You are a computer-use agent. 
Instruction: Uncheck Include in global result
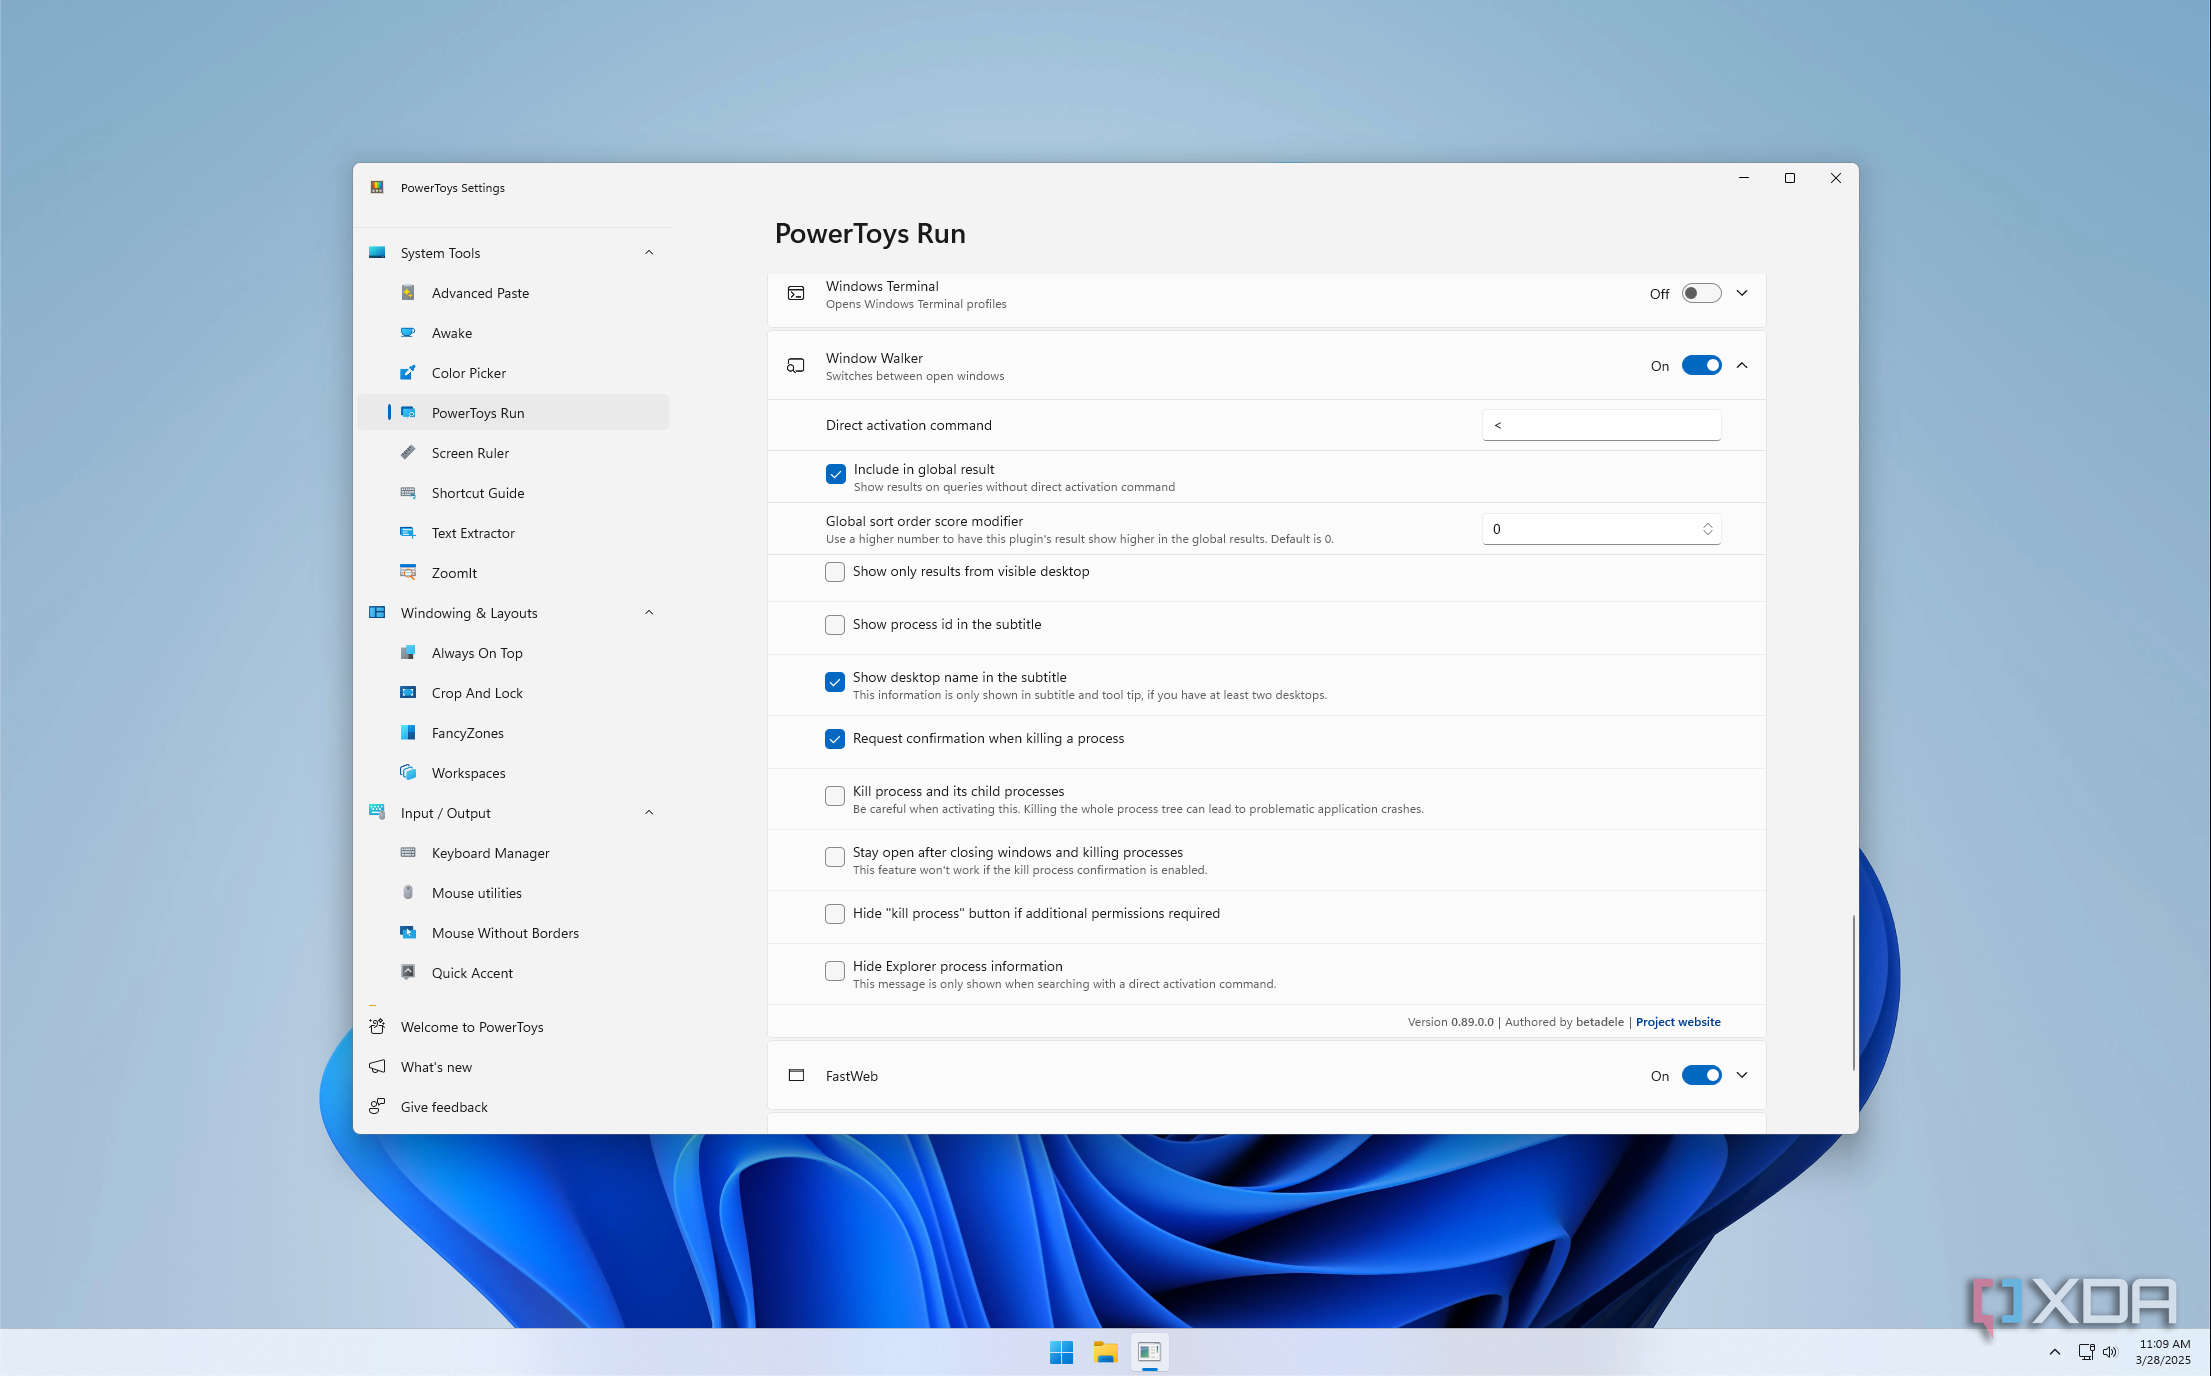tap(836, 474)
